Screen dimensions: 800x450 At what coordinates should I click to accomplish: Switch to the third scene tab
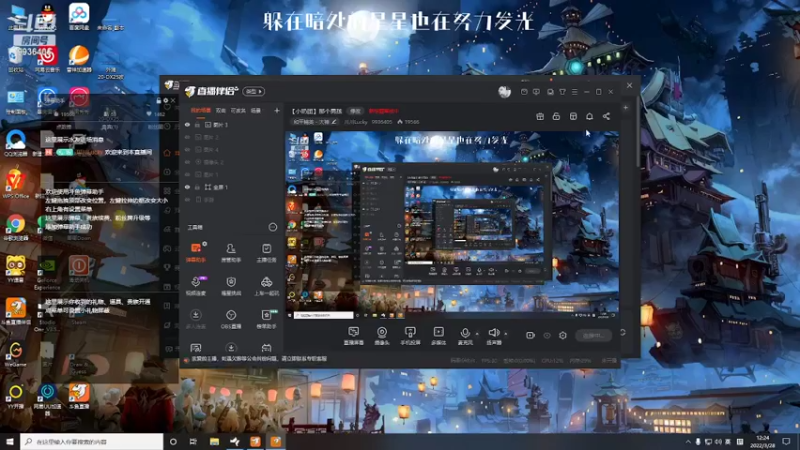[x=238, y=110]
